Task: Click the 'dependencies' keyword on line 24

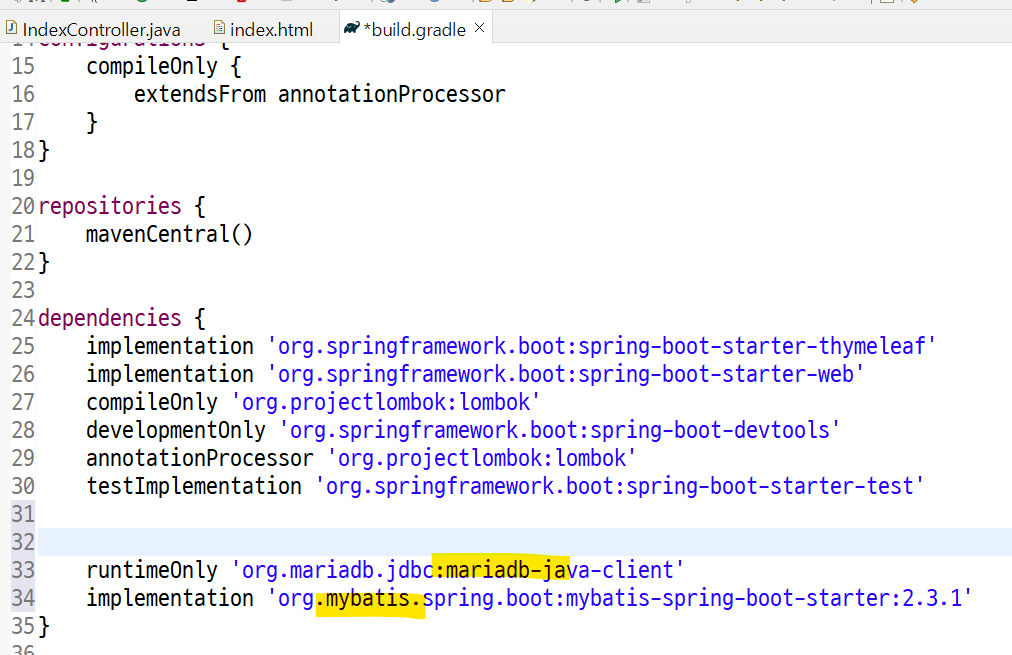Action: [x=110, y=318]
